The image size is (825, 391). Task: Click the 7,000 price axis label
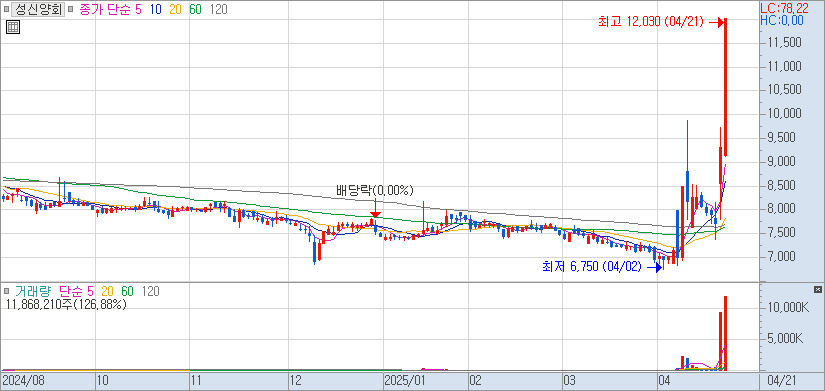(x=781, y=256)
